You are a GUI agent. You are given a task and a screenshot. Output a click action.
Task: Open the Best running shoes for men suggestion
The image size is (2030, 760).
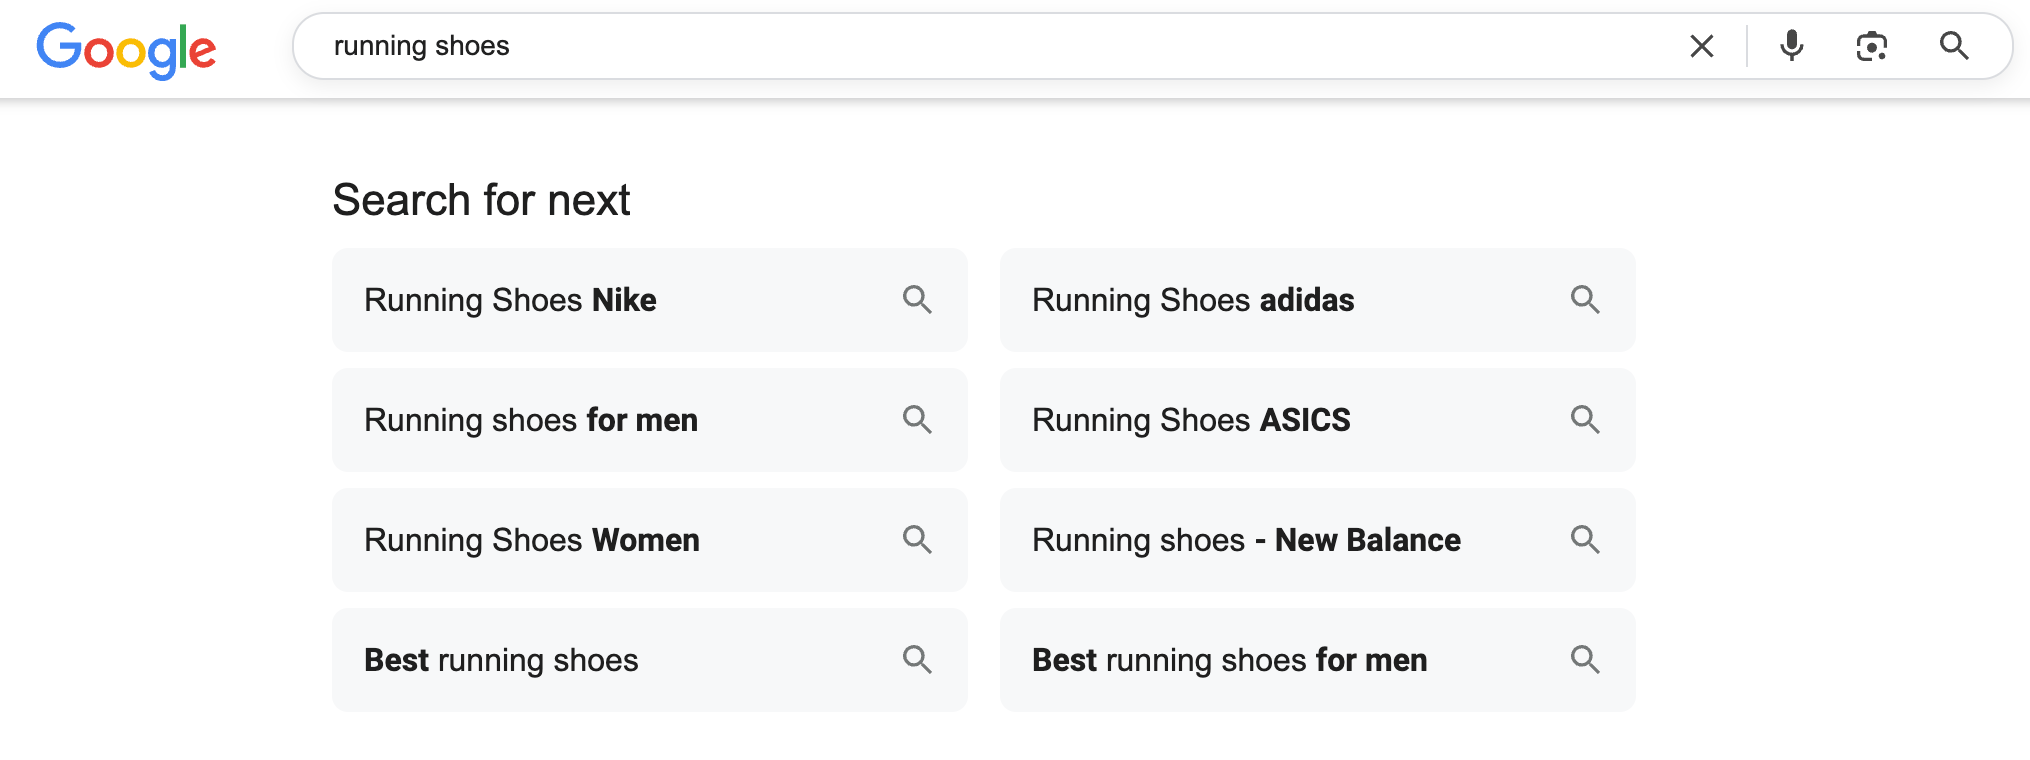pos(1318,660)
